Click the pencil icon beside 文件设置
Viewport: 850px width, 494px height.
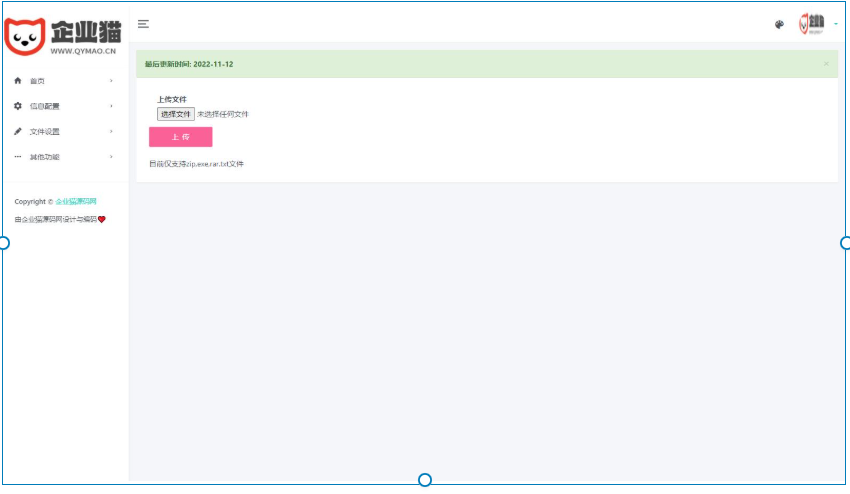[x=18, y=132]
